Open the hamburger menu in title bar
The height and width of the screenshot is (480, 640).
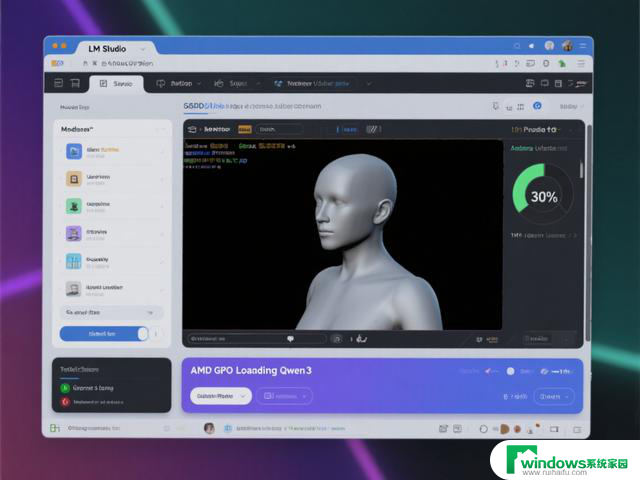pos(583,46)
